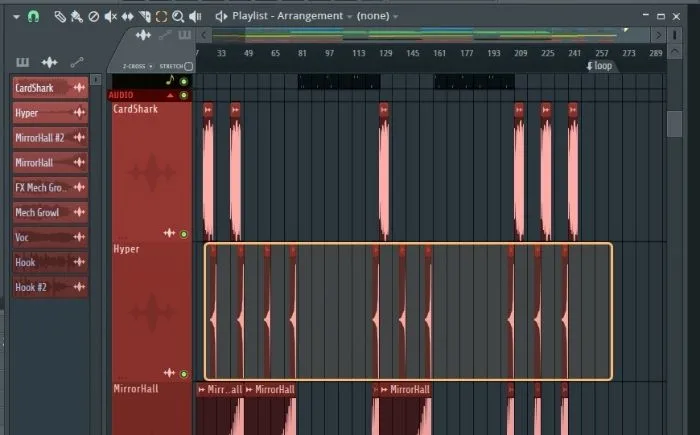The image size is (700, 435).
Task: Select Mech Growl in the clip picker
Action: 50,212
